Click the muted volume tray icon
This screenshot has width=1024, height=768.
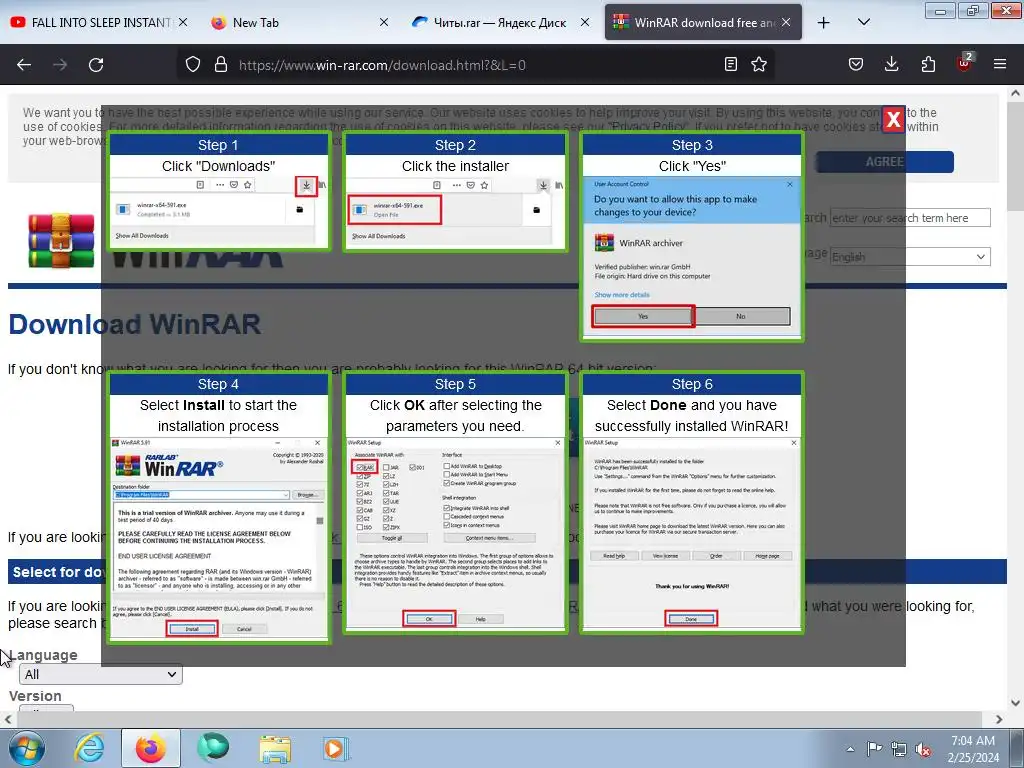923,749
